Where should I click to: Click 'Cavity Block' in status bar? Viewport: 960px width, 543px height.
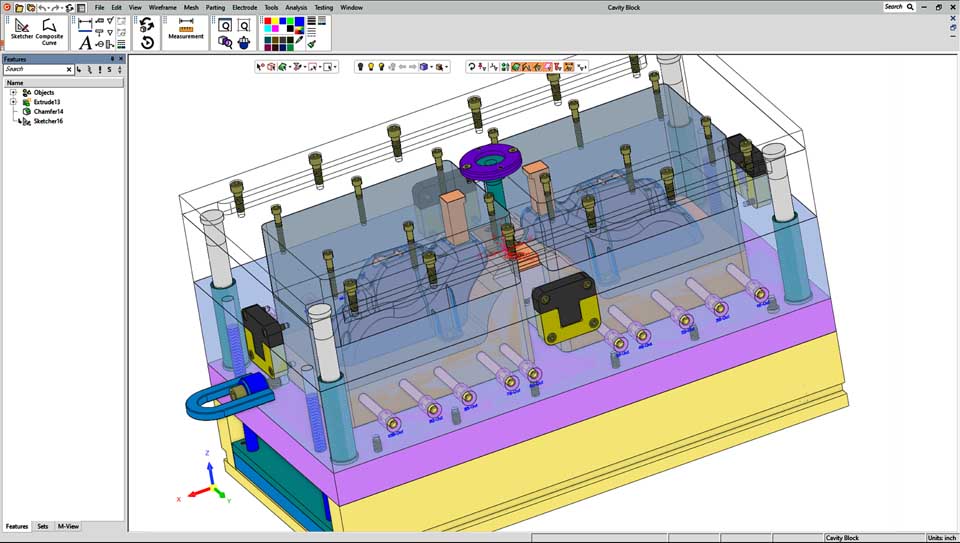tap(842, 537)
